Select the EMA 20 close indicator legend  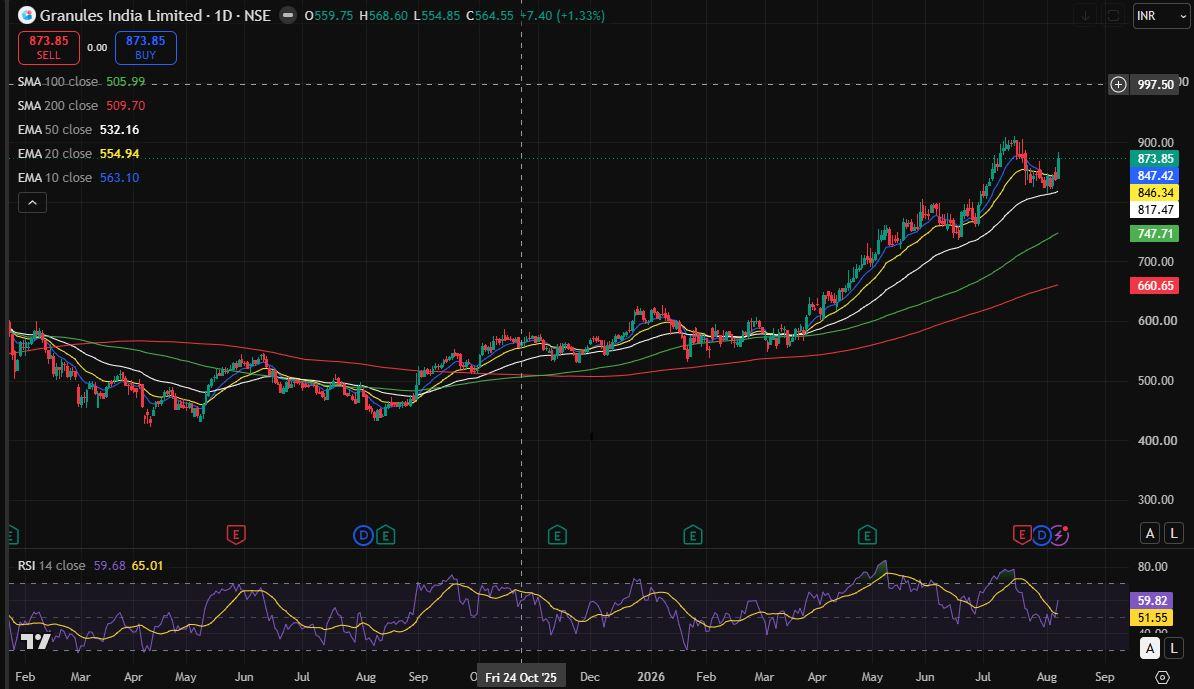[x=78, y=154]
